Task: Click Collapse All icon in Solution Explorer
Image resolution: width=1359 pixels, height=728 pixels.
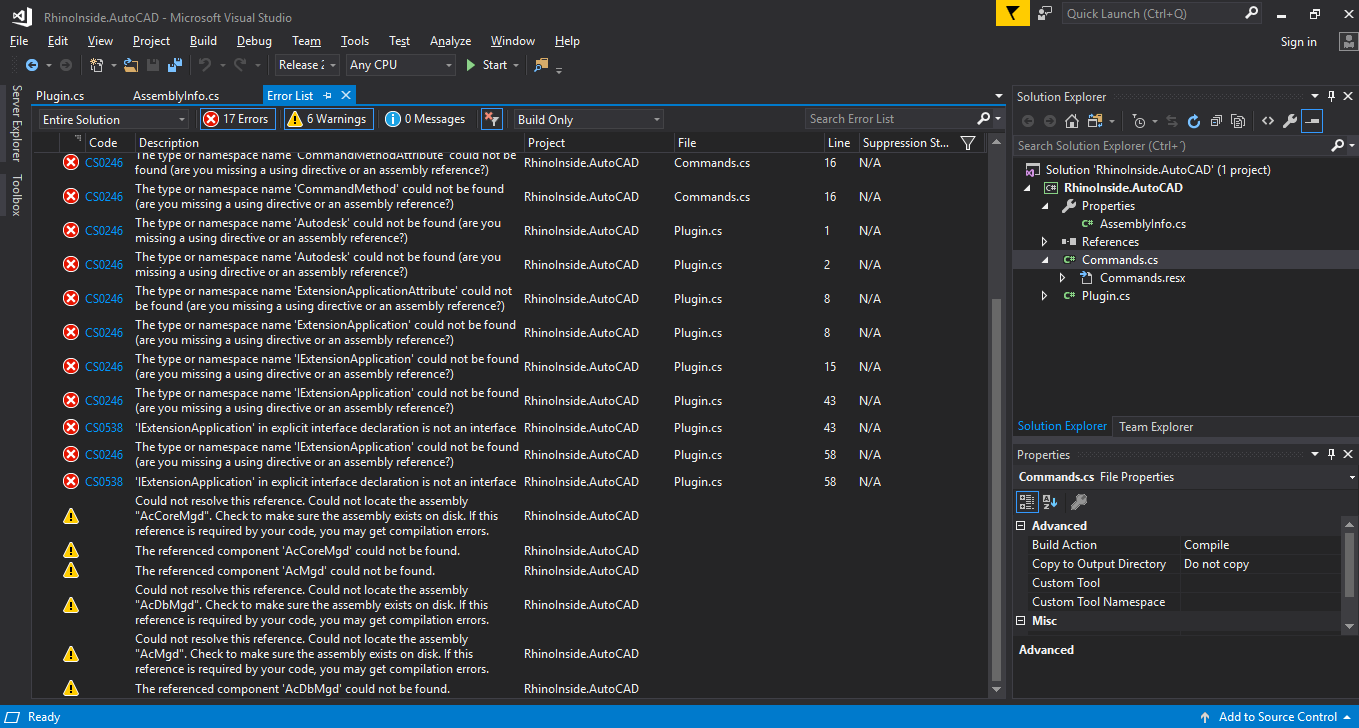Action: click(x=1216, y=121)
